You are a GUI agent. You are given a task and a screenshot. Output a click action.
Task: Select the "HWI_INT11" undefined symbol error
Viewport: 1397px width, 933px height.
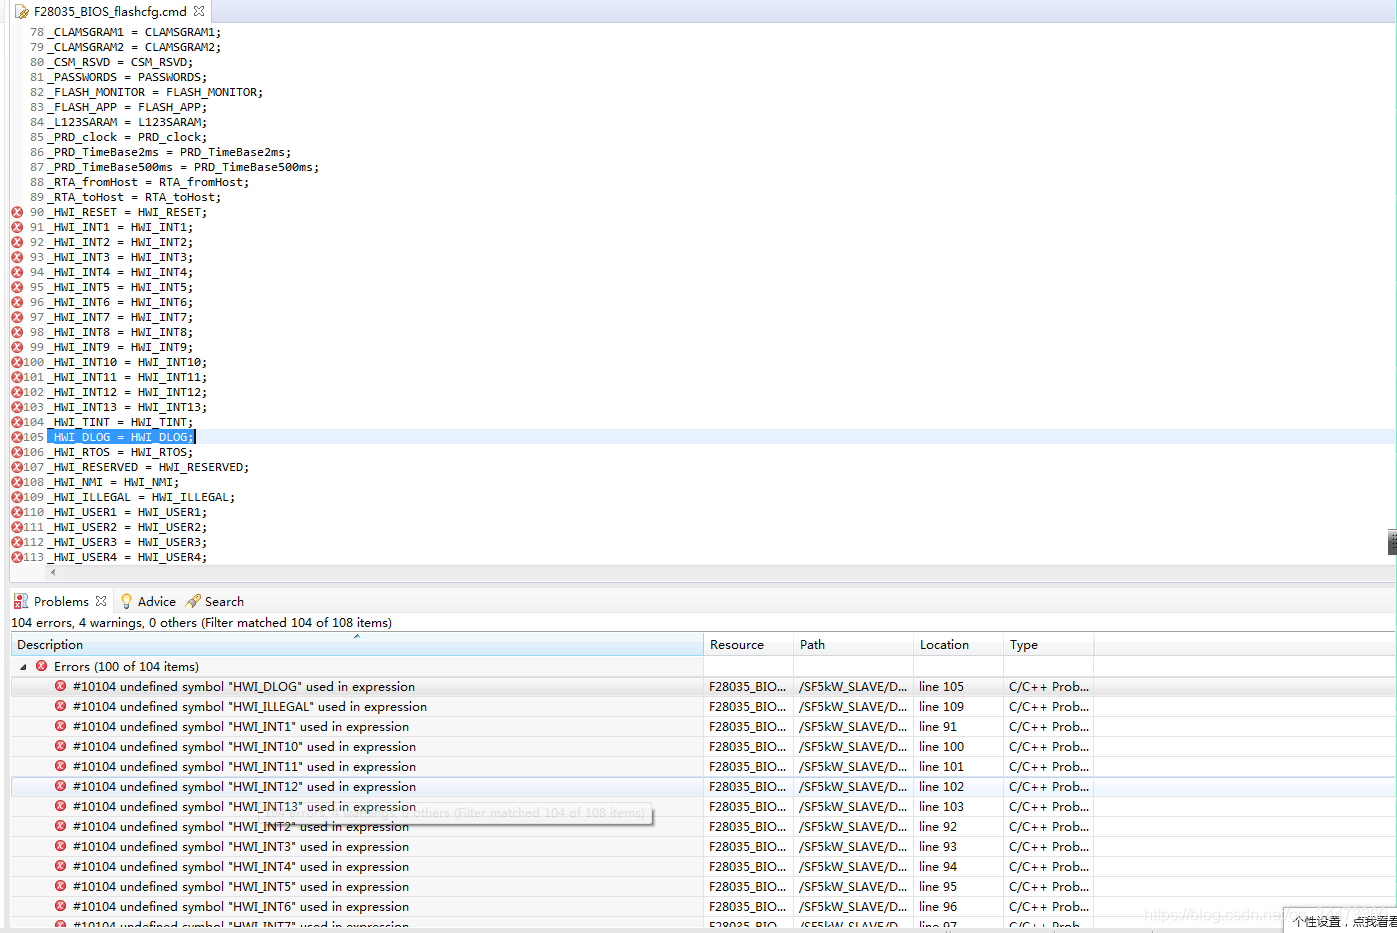point(244,767)
